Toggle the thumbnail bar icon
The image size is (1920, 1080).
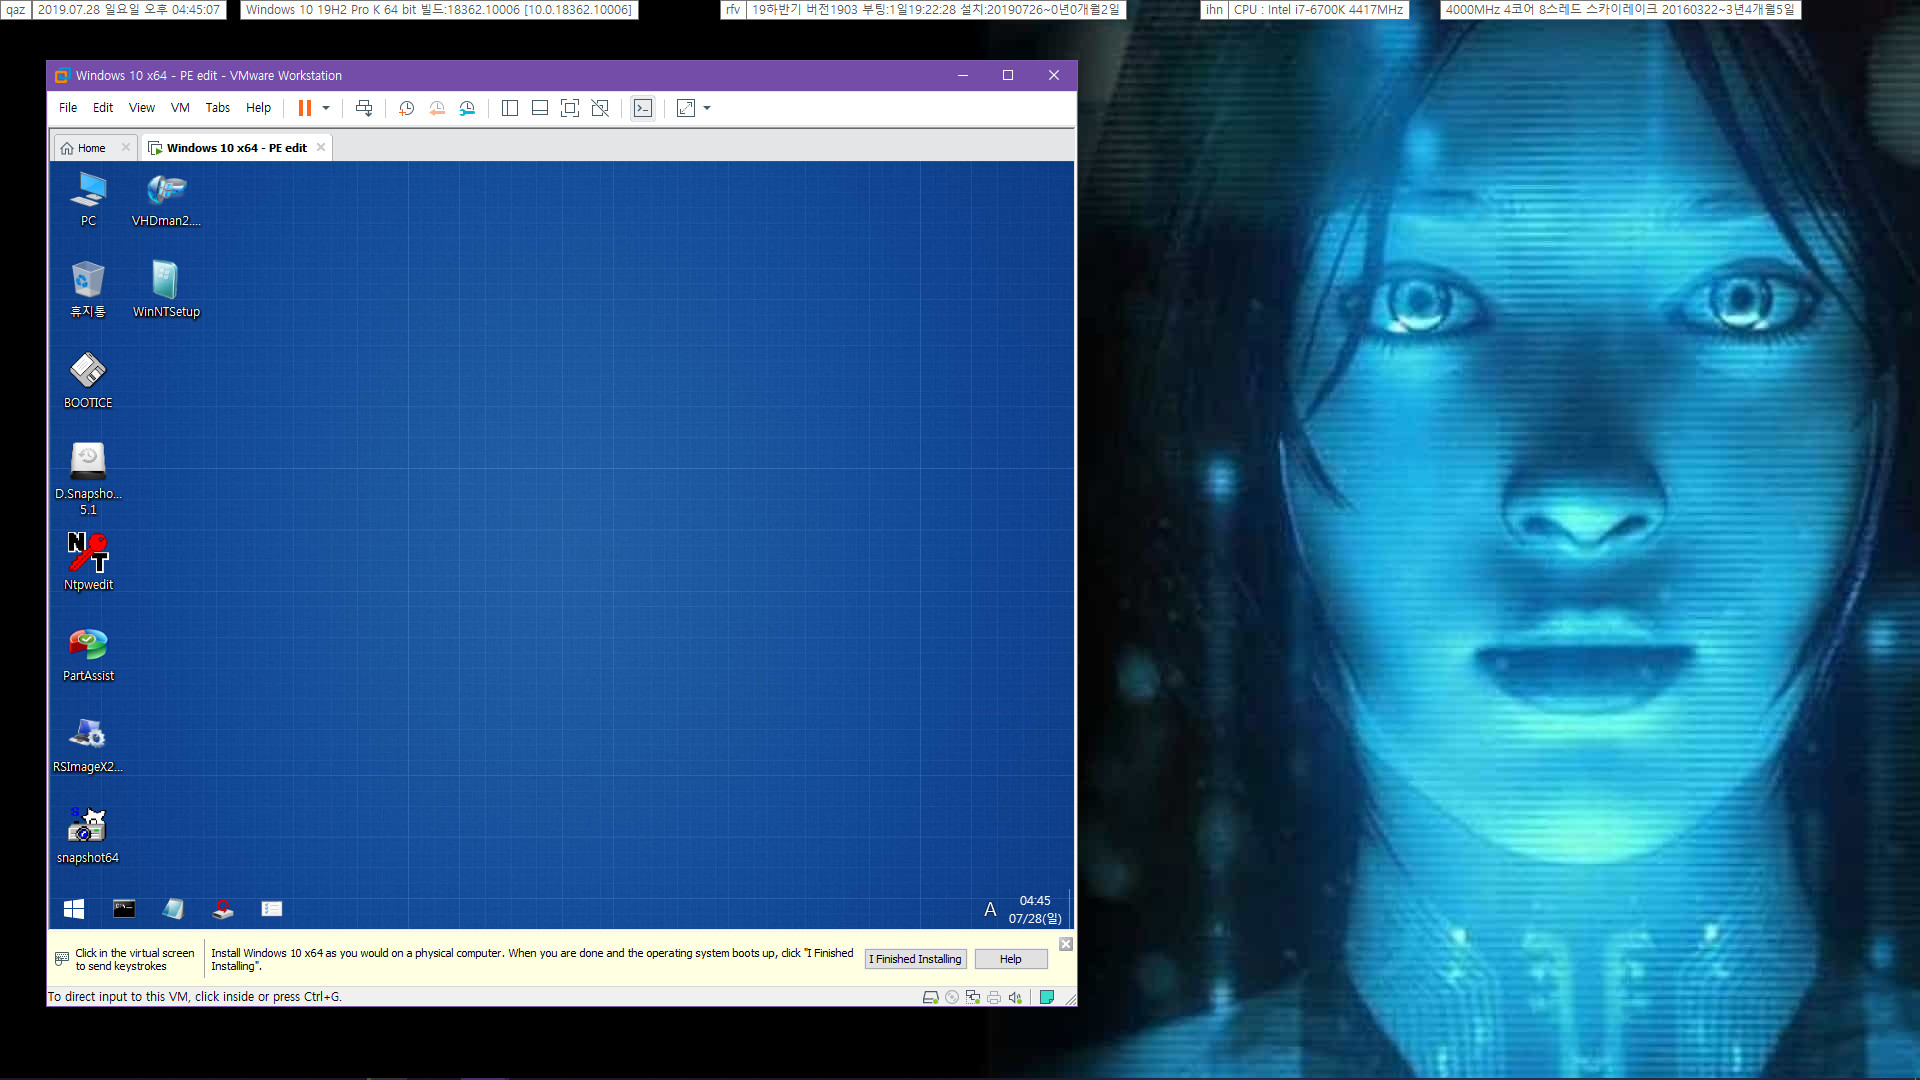click(540, 108)
